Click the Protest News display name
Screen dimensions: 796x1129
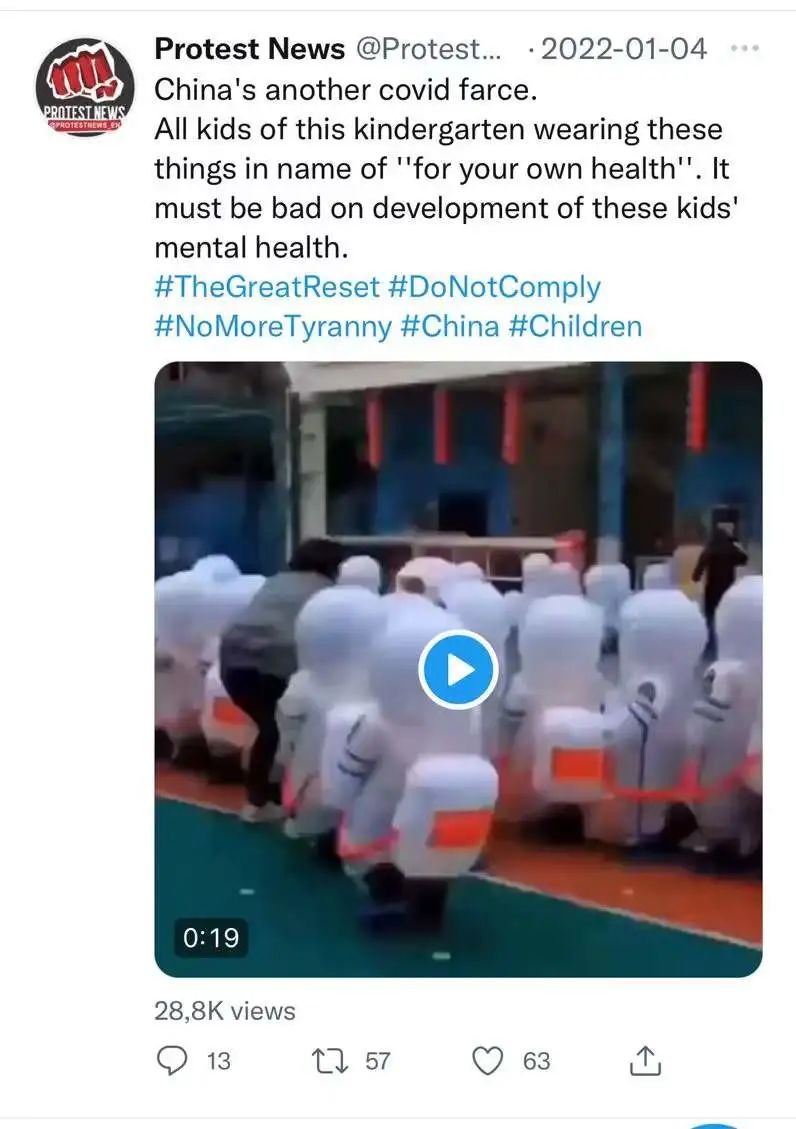pos(250,49)
